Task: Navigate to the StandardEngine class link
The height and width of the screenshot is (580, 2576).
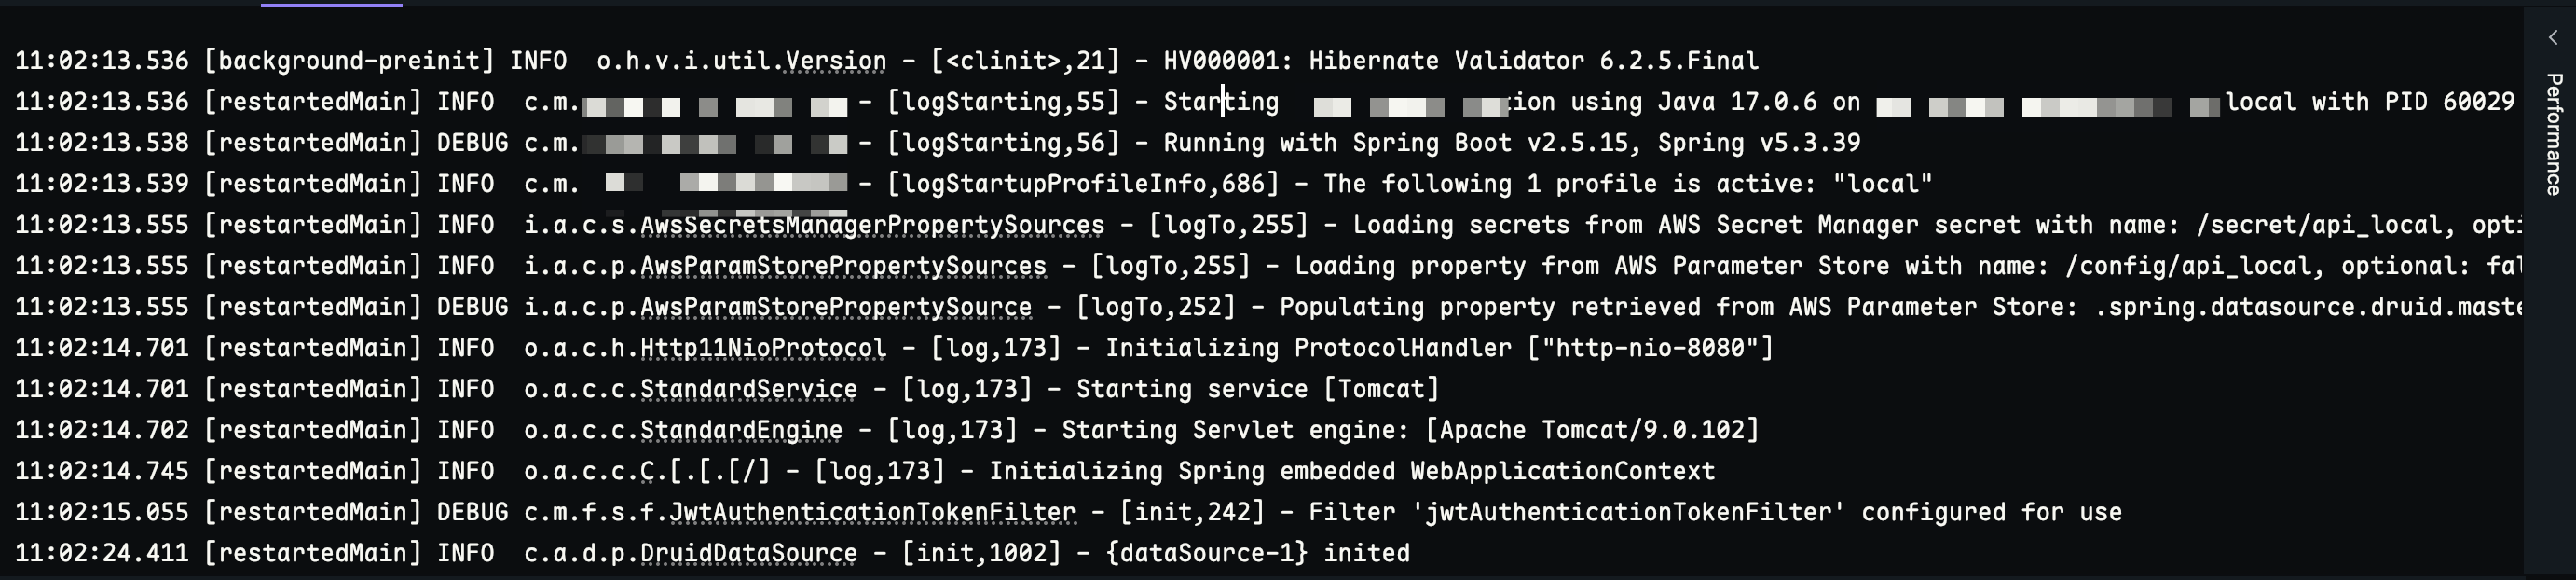Action: coord(741,430)
